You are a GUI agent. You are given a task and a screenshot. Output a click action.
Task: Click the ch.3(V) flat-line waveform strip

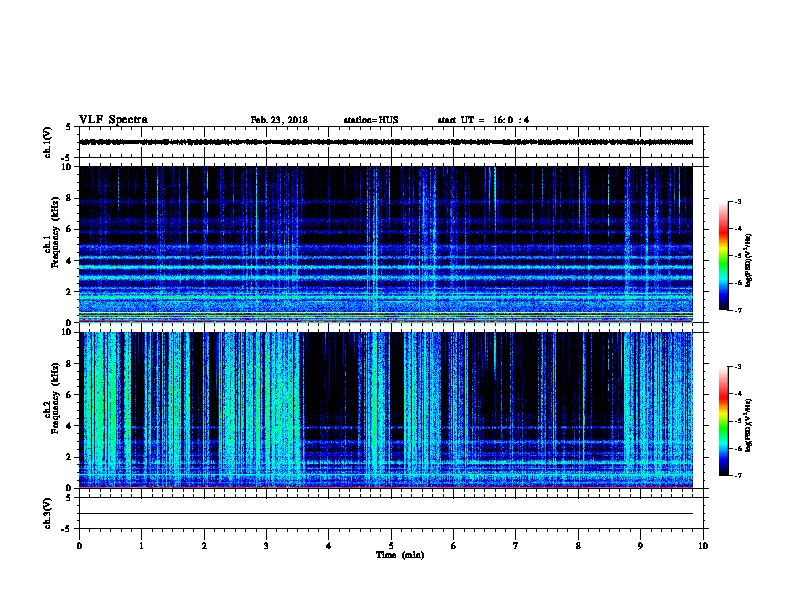pyautogui.click(x=391, y=513)
